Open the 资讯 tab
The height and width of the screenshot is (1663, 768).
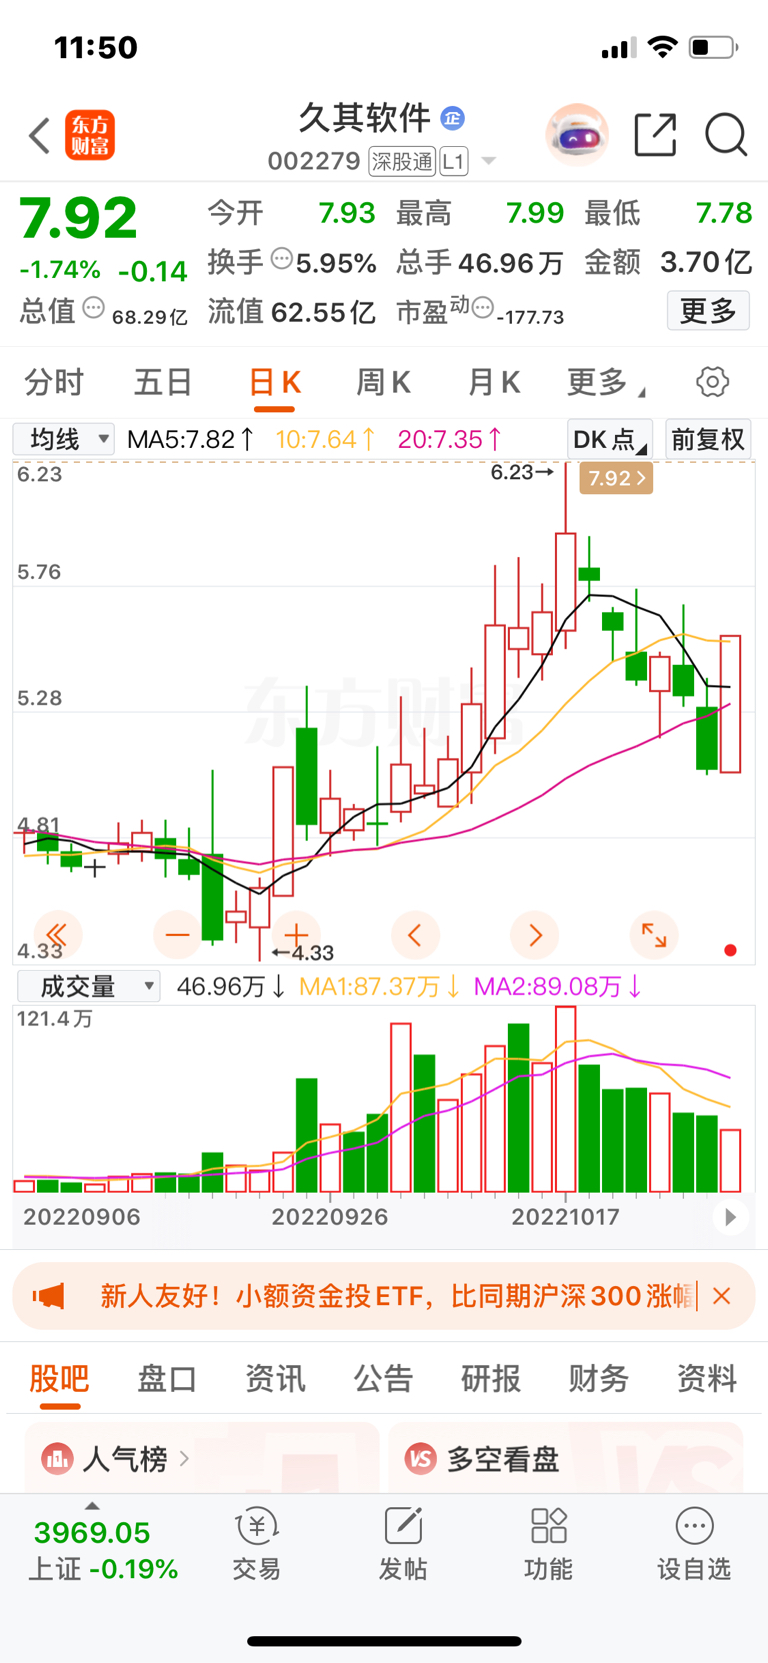[275, 1378]
